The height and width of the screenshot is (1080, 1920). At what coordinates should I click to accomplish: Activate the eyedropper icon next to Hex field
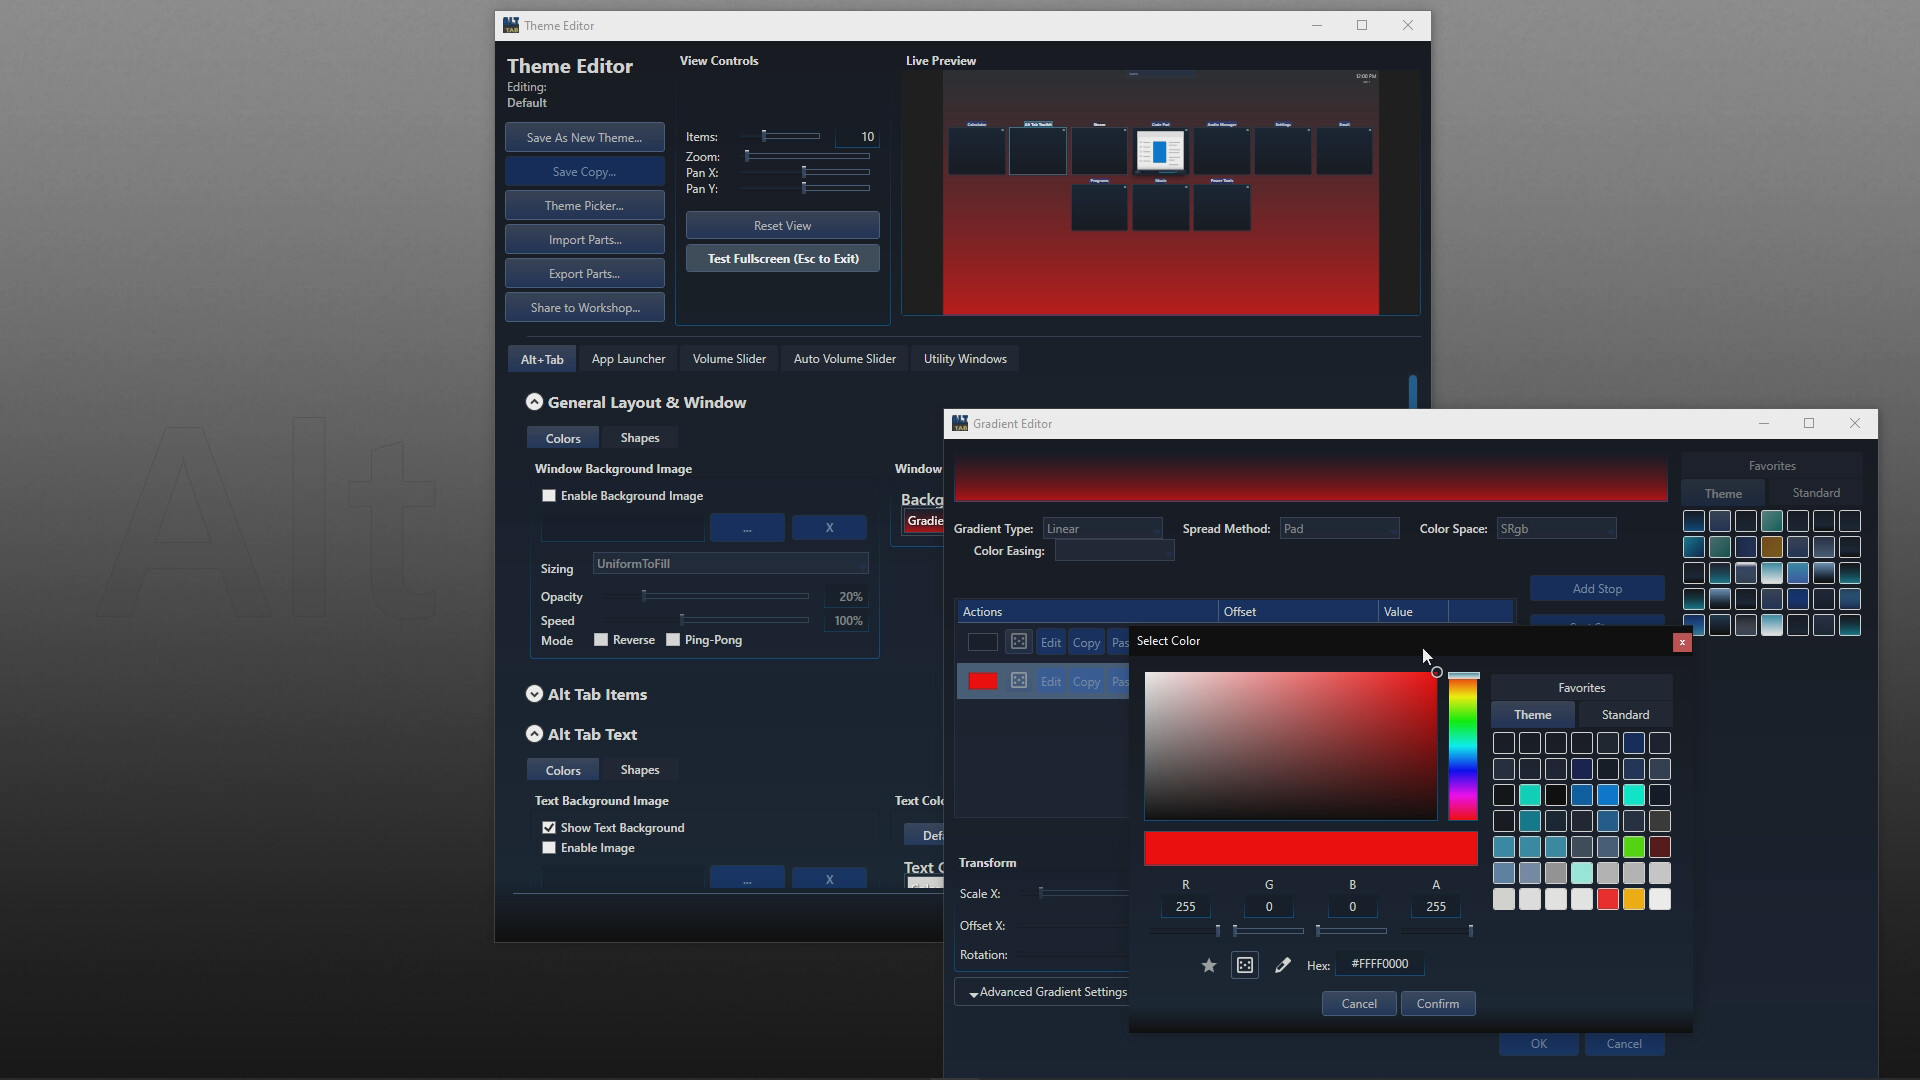click(x=1283, y=964)
